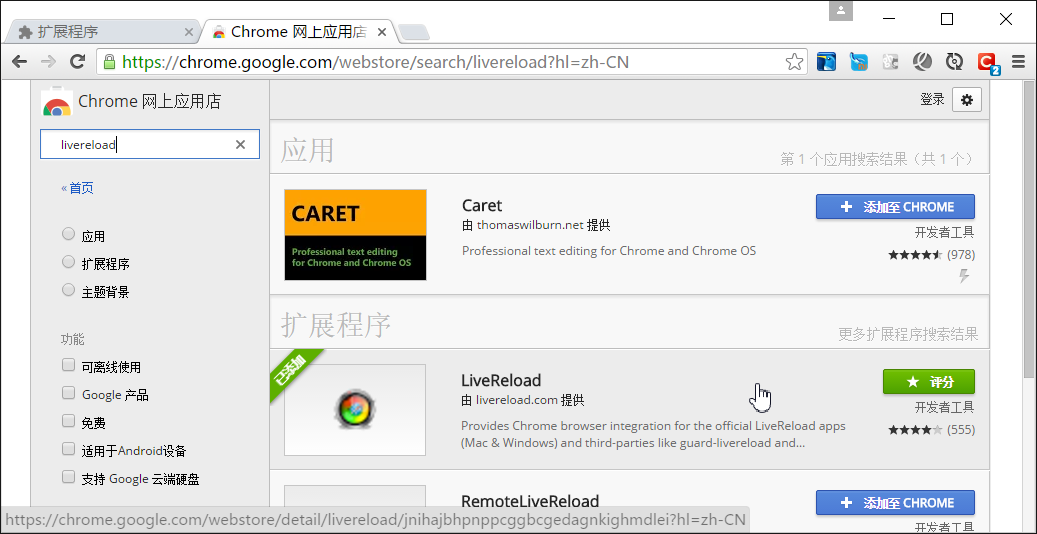Open the web store settings gear

pos(967,100)
